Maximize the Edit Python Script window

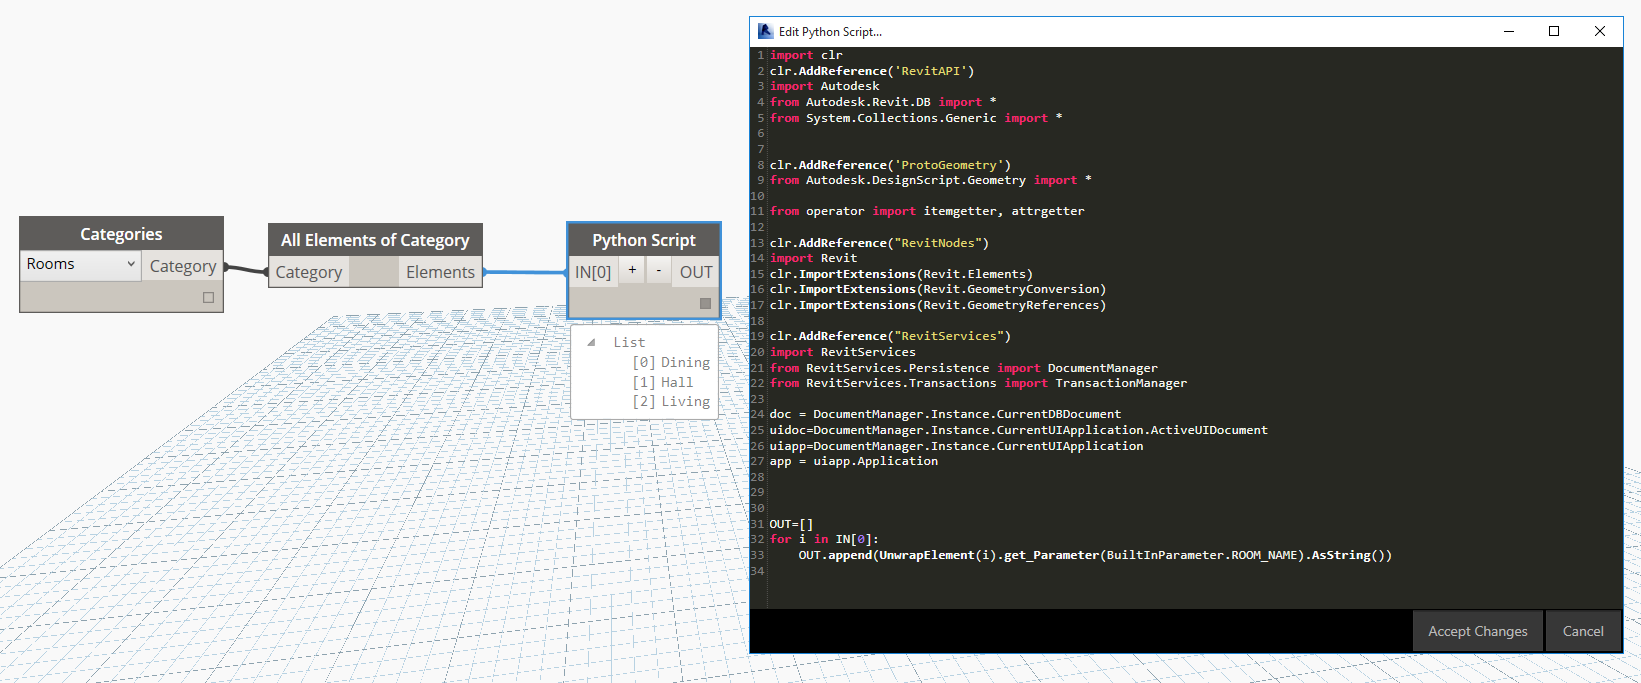tap(1554, 31)
